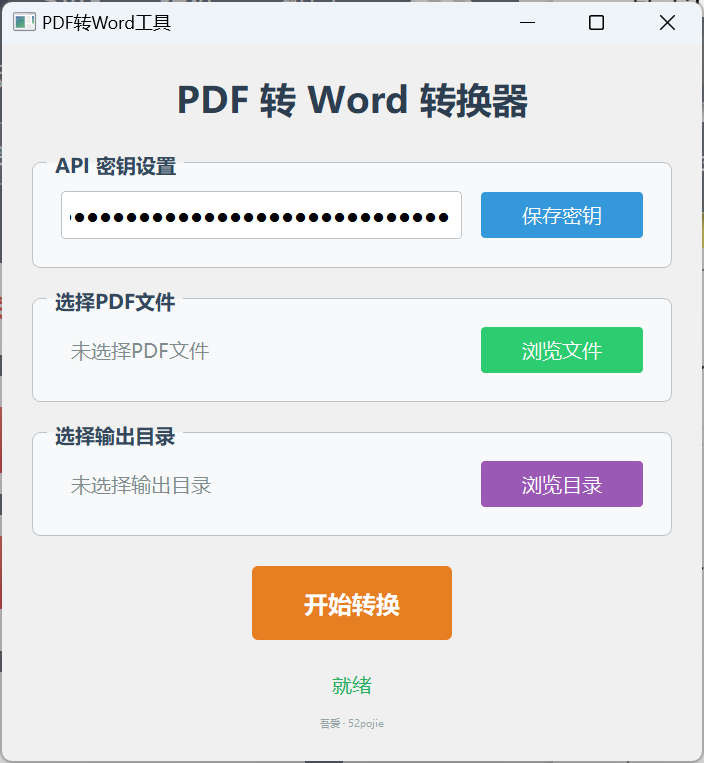Click the 就绪 status text
This screenshot has height=763, width=704.
352,686
